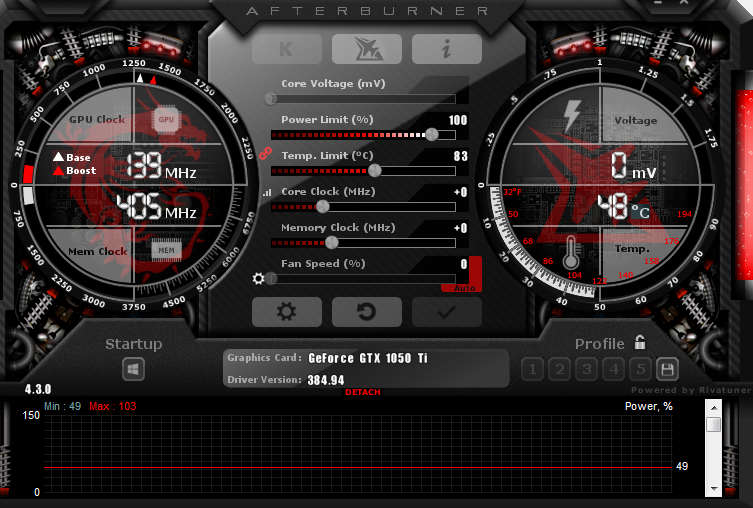Click the Base legend white triangle
This screenshot has width=753, height=508.
58,157
